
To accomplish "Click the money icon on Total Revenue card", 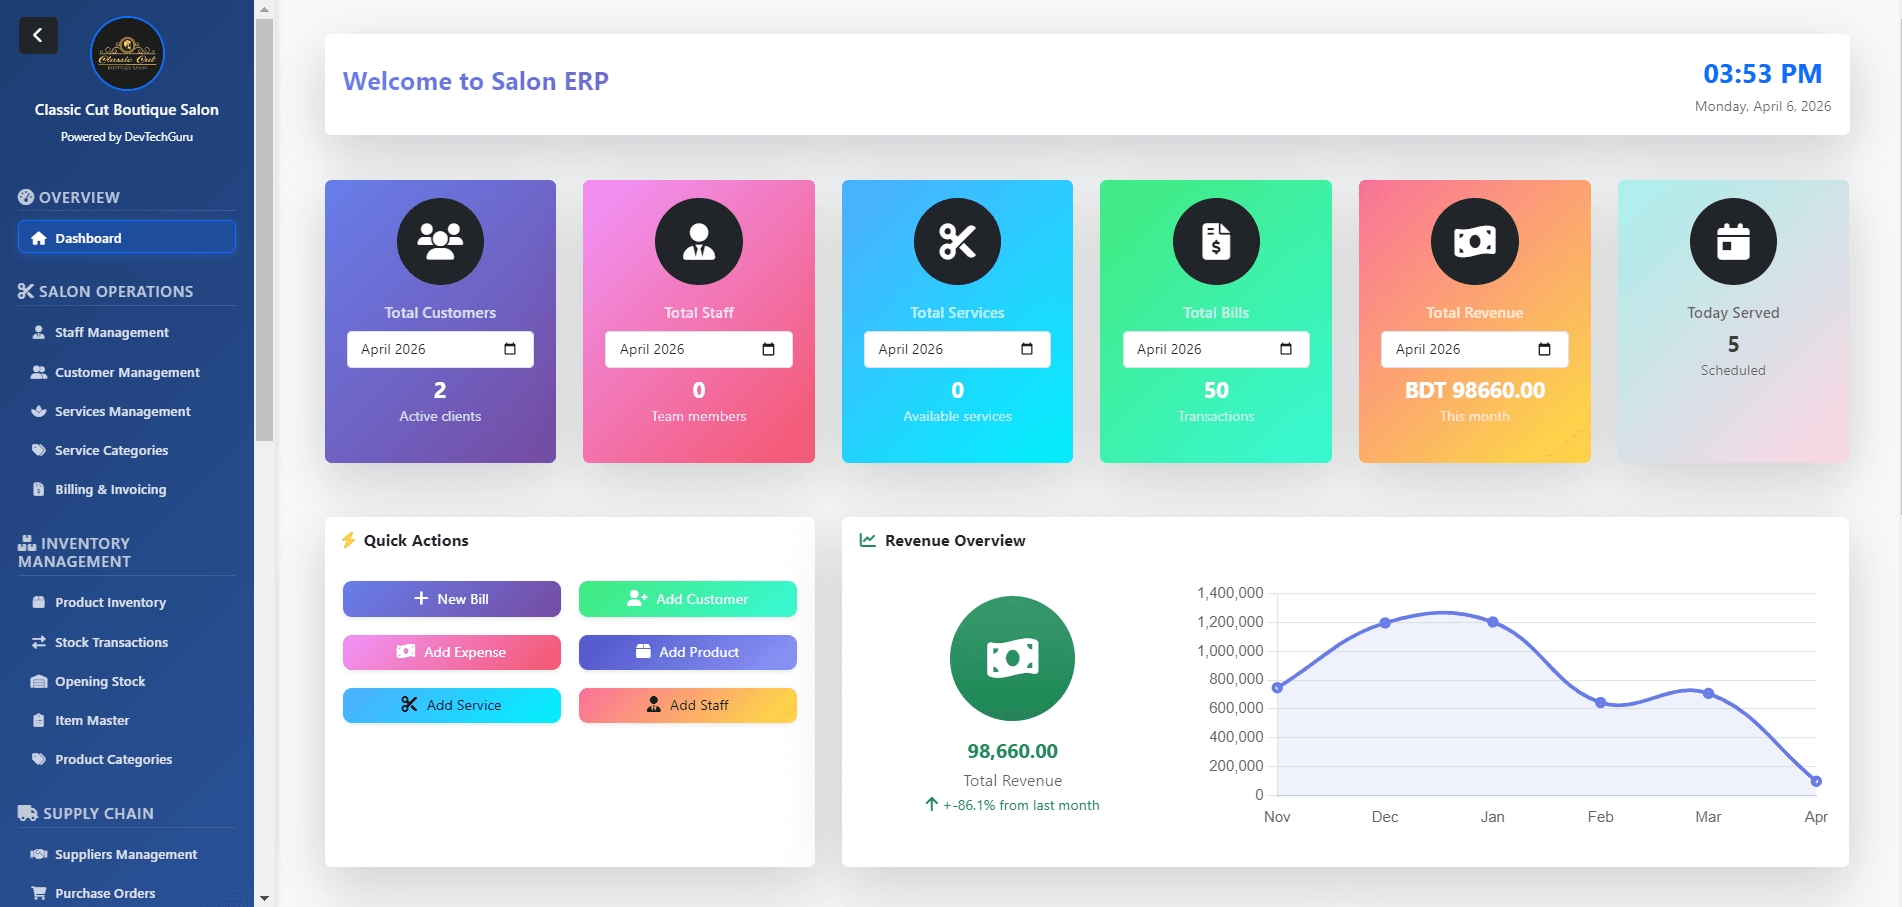I will coord(1474,241).
